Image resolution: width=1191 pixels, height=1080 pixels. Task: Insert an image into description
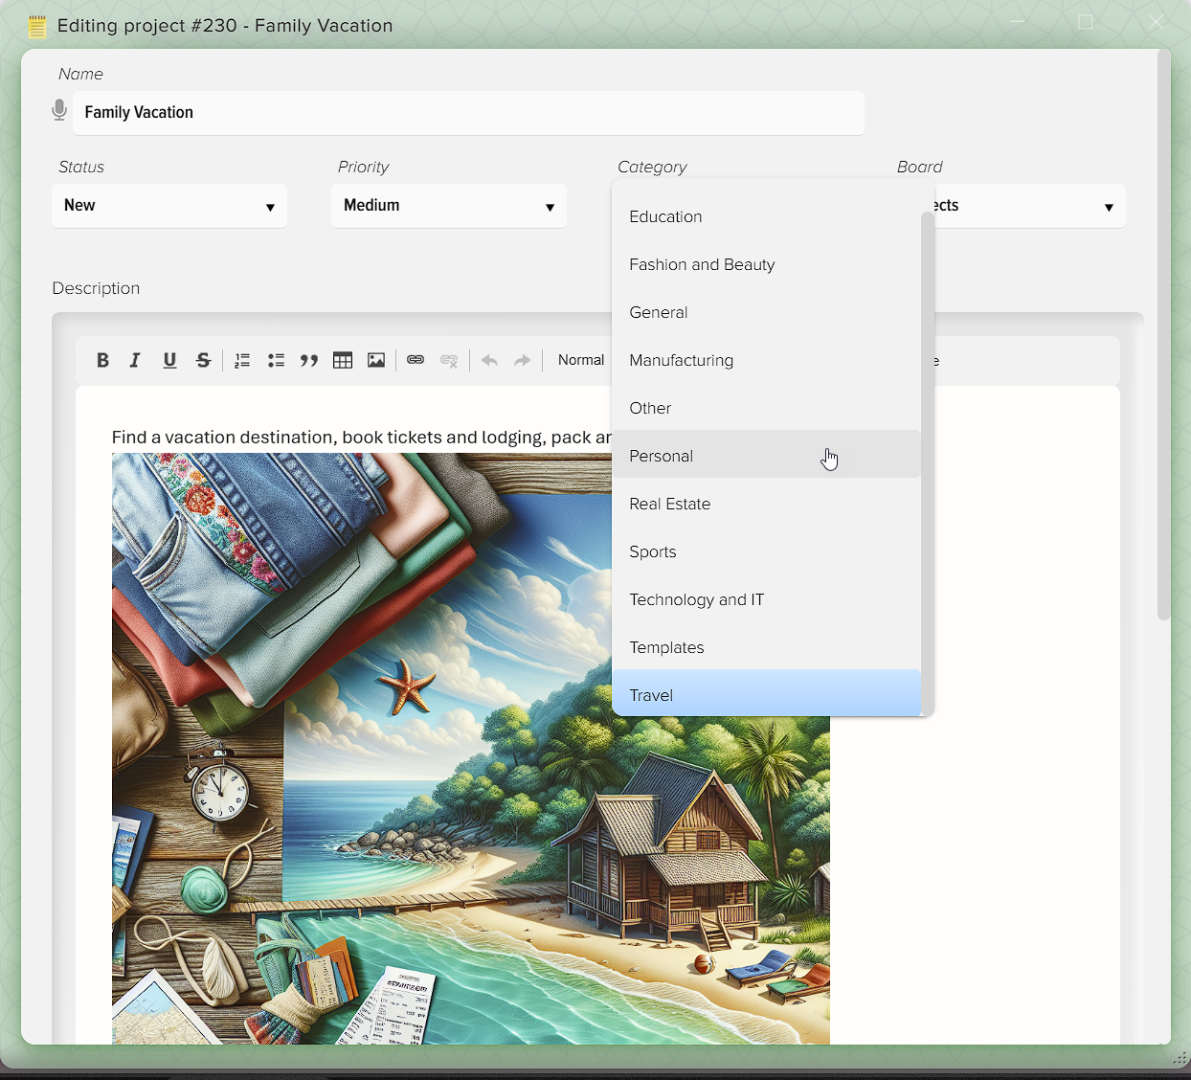pos(376,360)
